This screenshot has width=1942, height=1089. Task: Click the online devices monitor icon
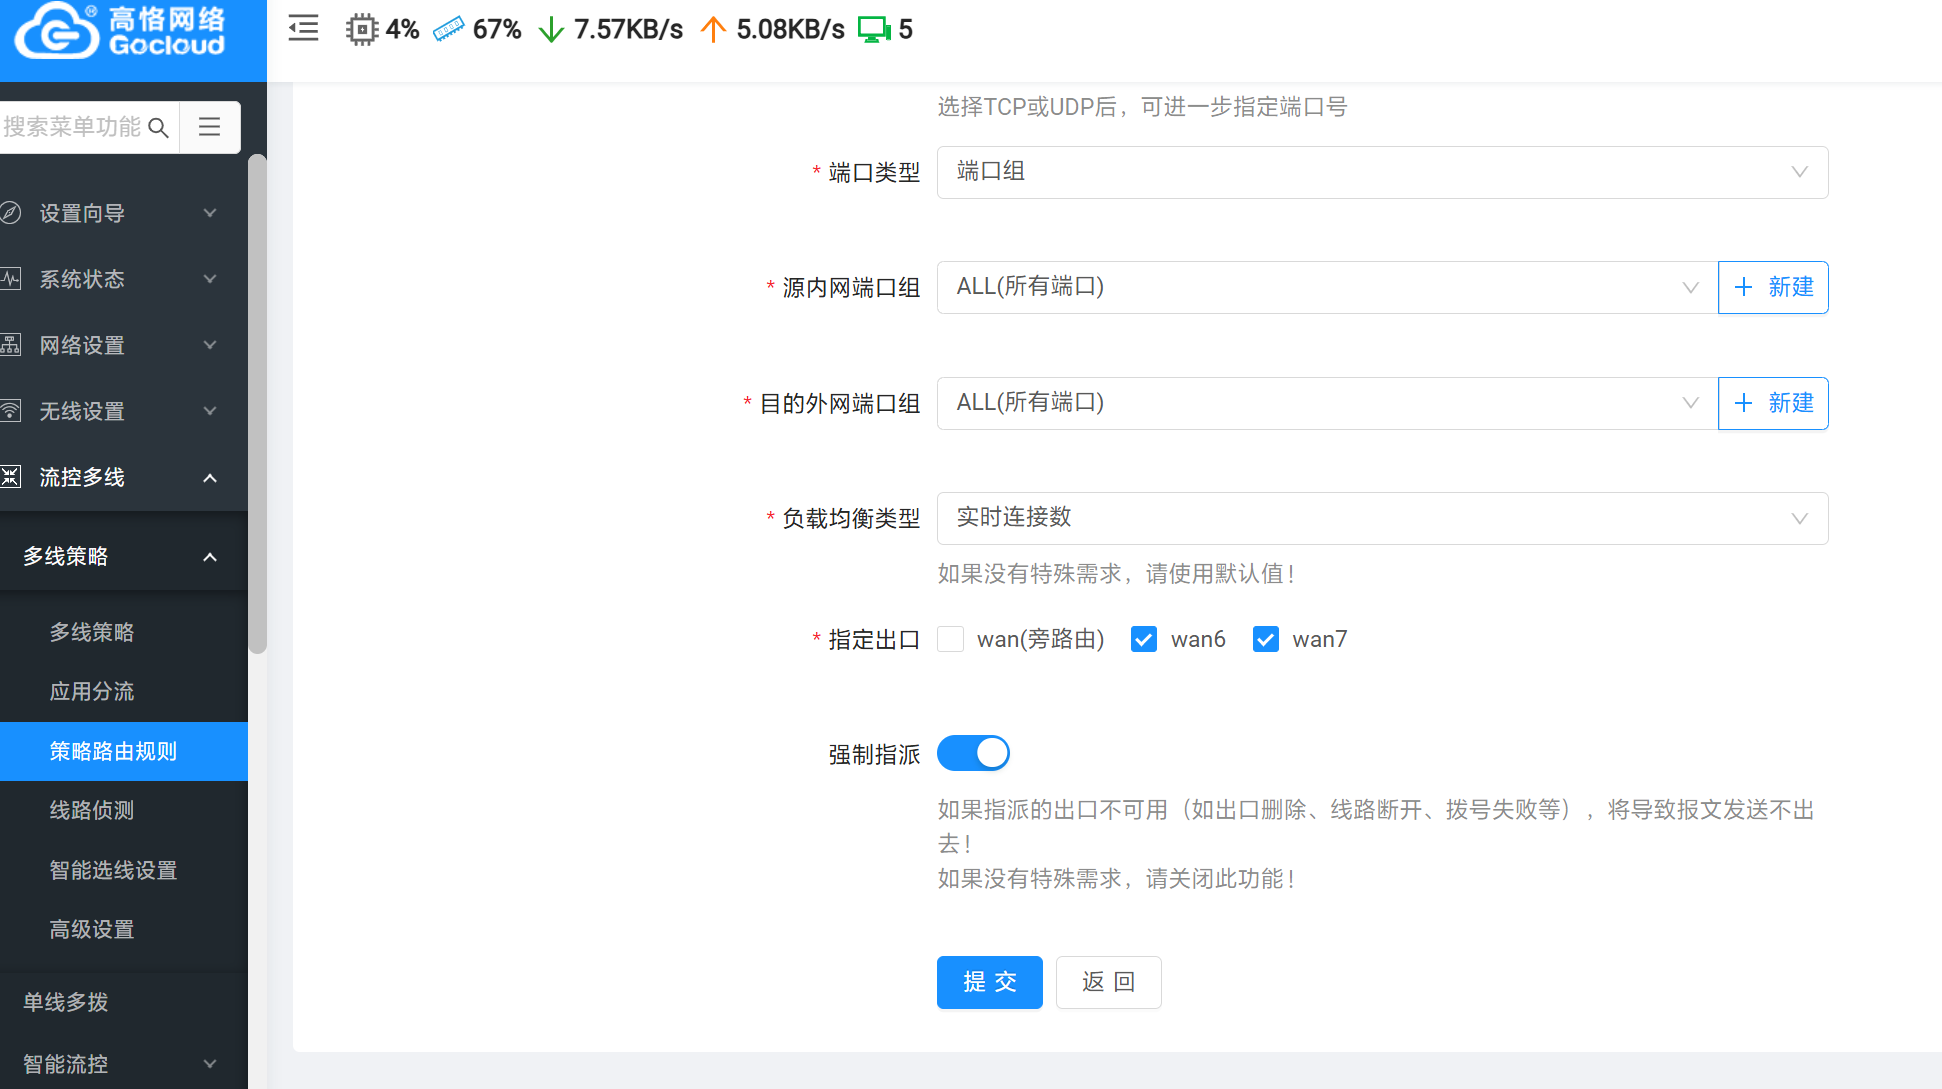[873, 30]
